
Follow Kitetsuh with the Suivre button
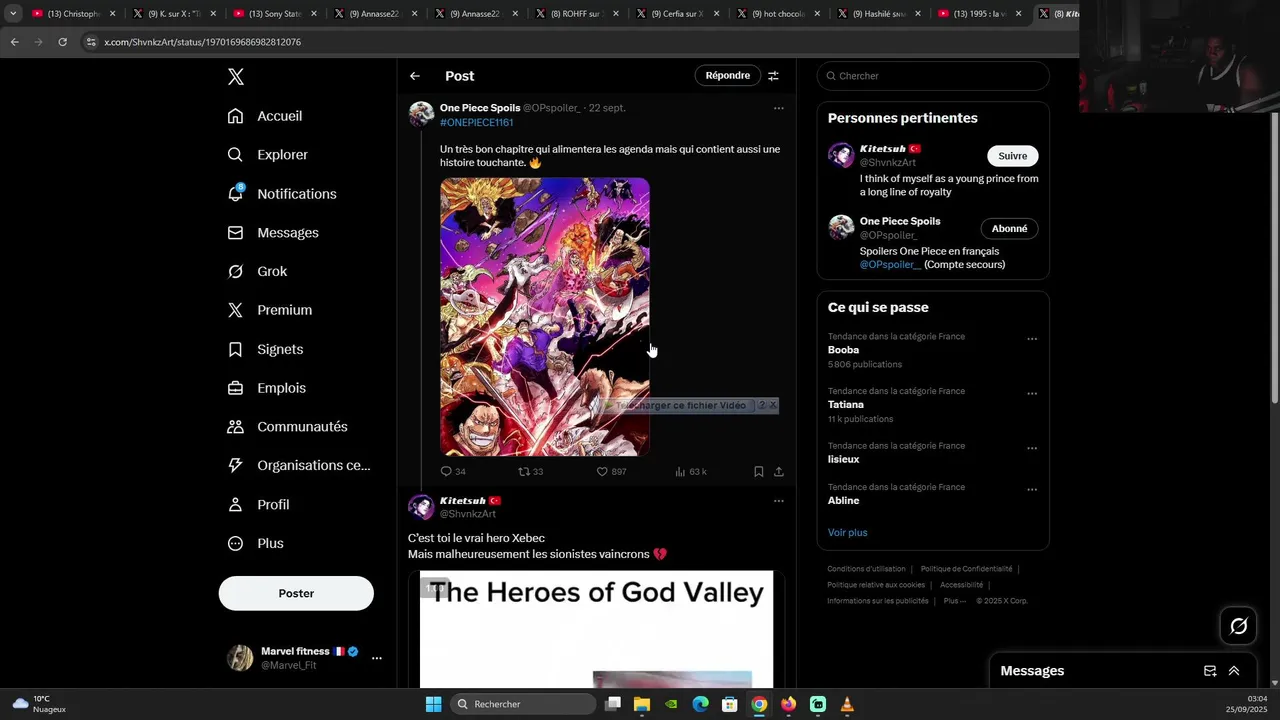1012,156
